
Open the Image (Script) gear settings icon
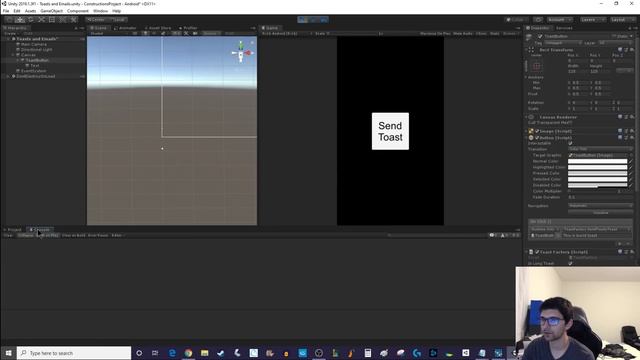click(x=631, y=131)
